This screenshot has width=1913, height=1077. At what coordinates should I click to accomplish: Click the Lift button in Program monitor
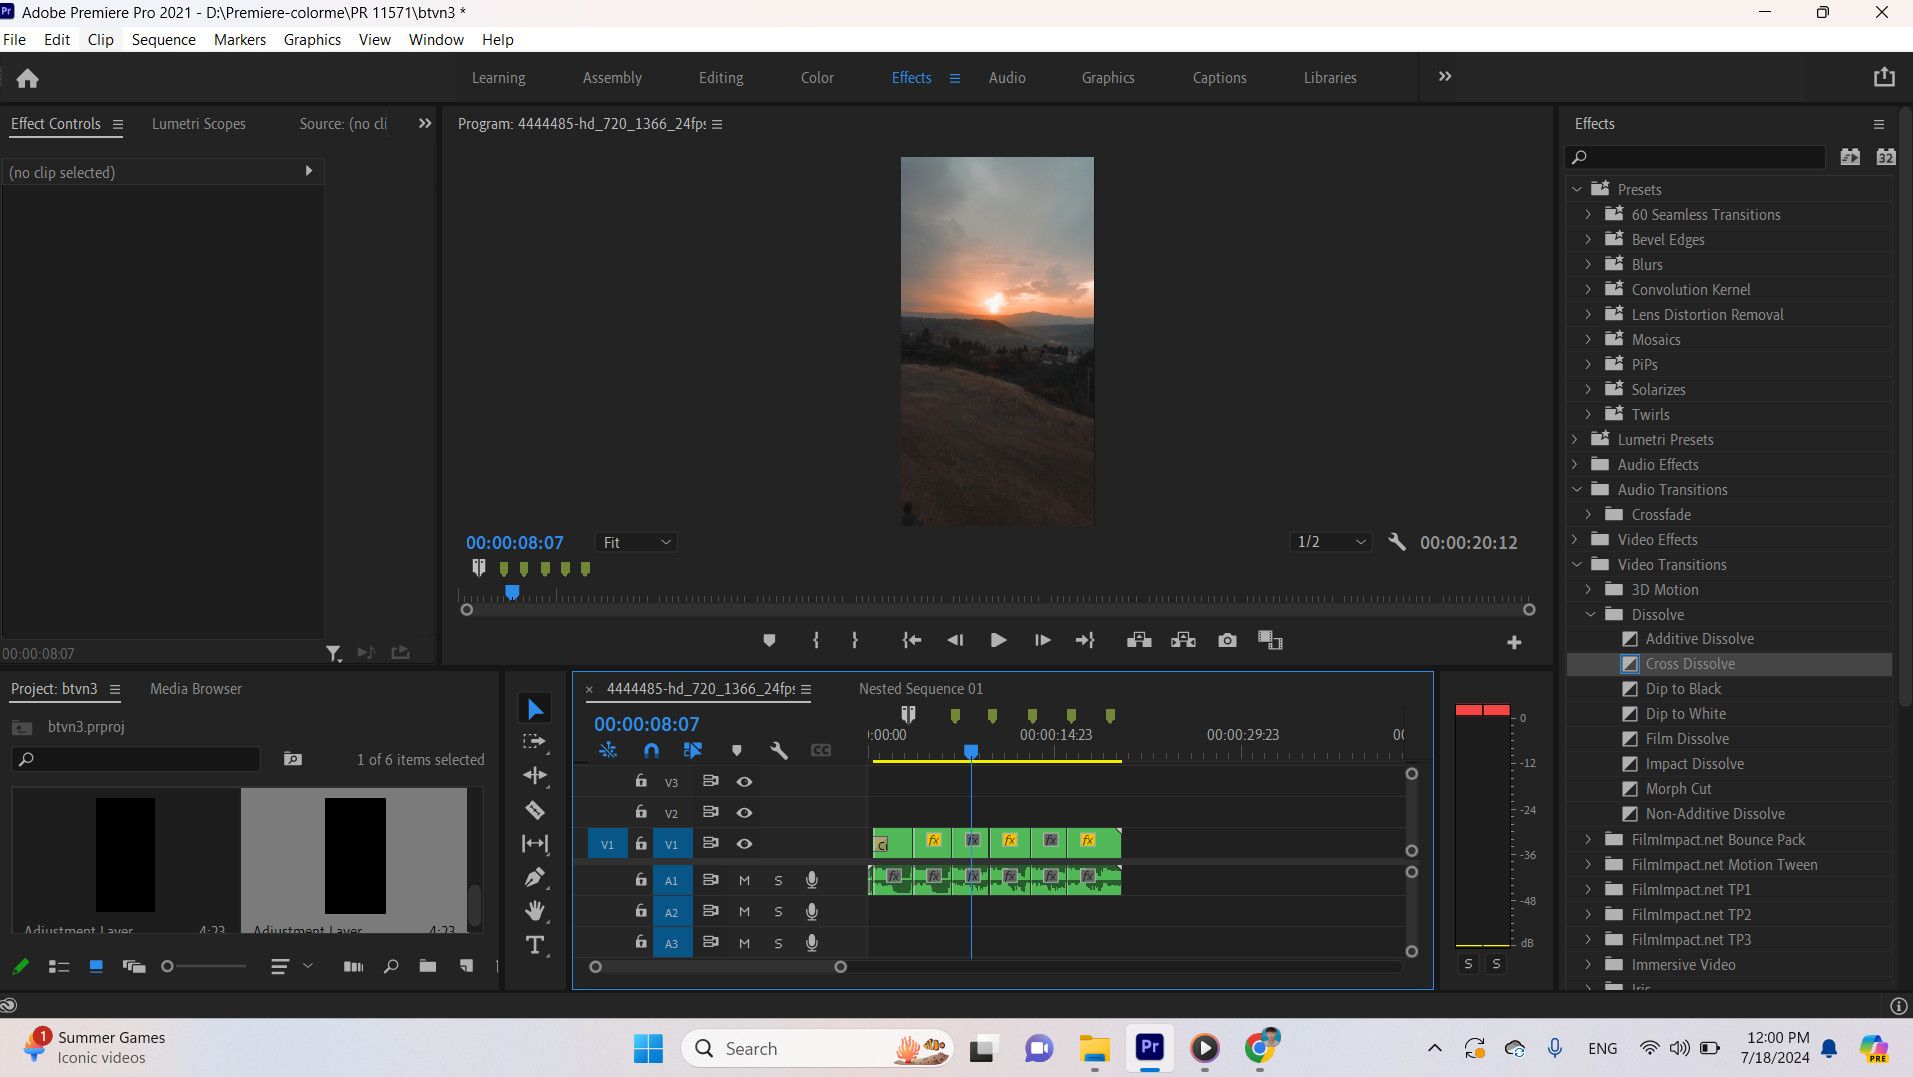point(1139,640)
